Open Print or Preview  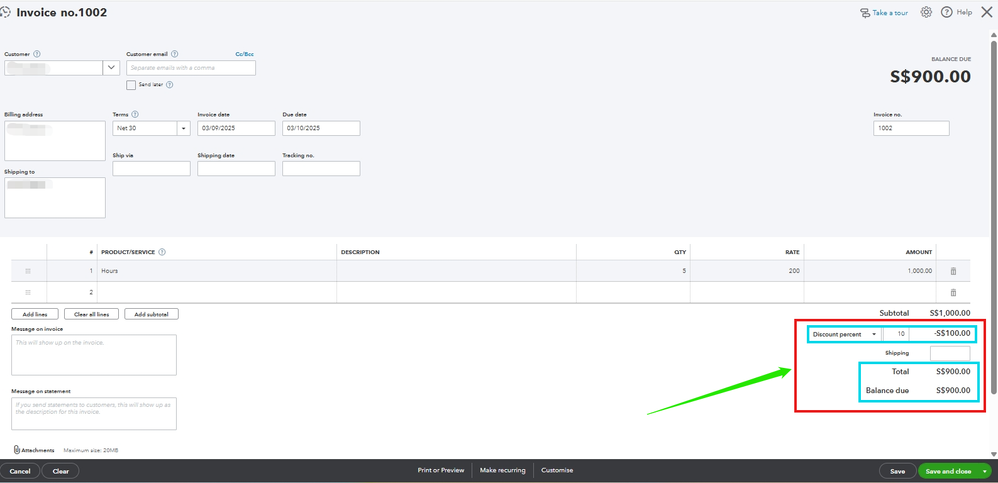pyautogui.click(x=440, y=470)
